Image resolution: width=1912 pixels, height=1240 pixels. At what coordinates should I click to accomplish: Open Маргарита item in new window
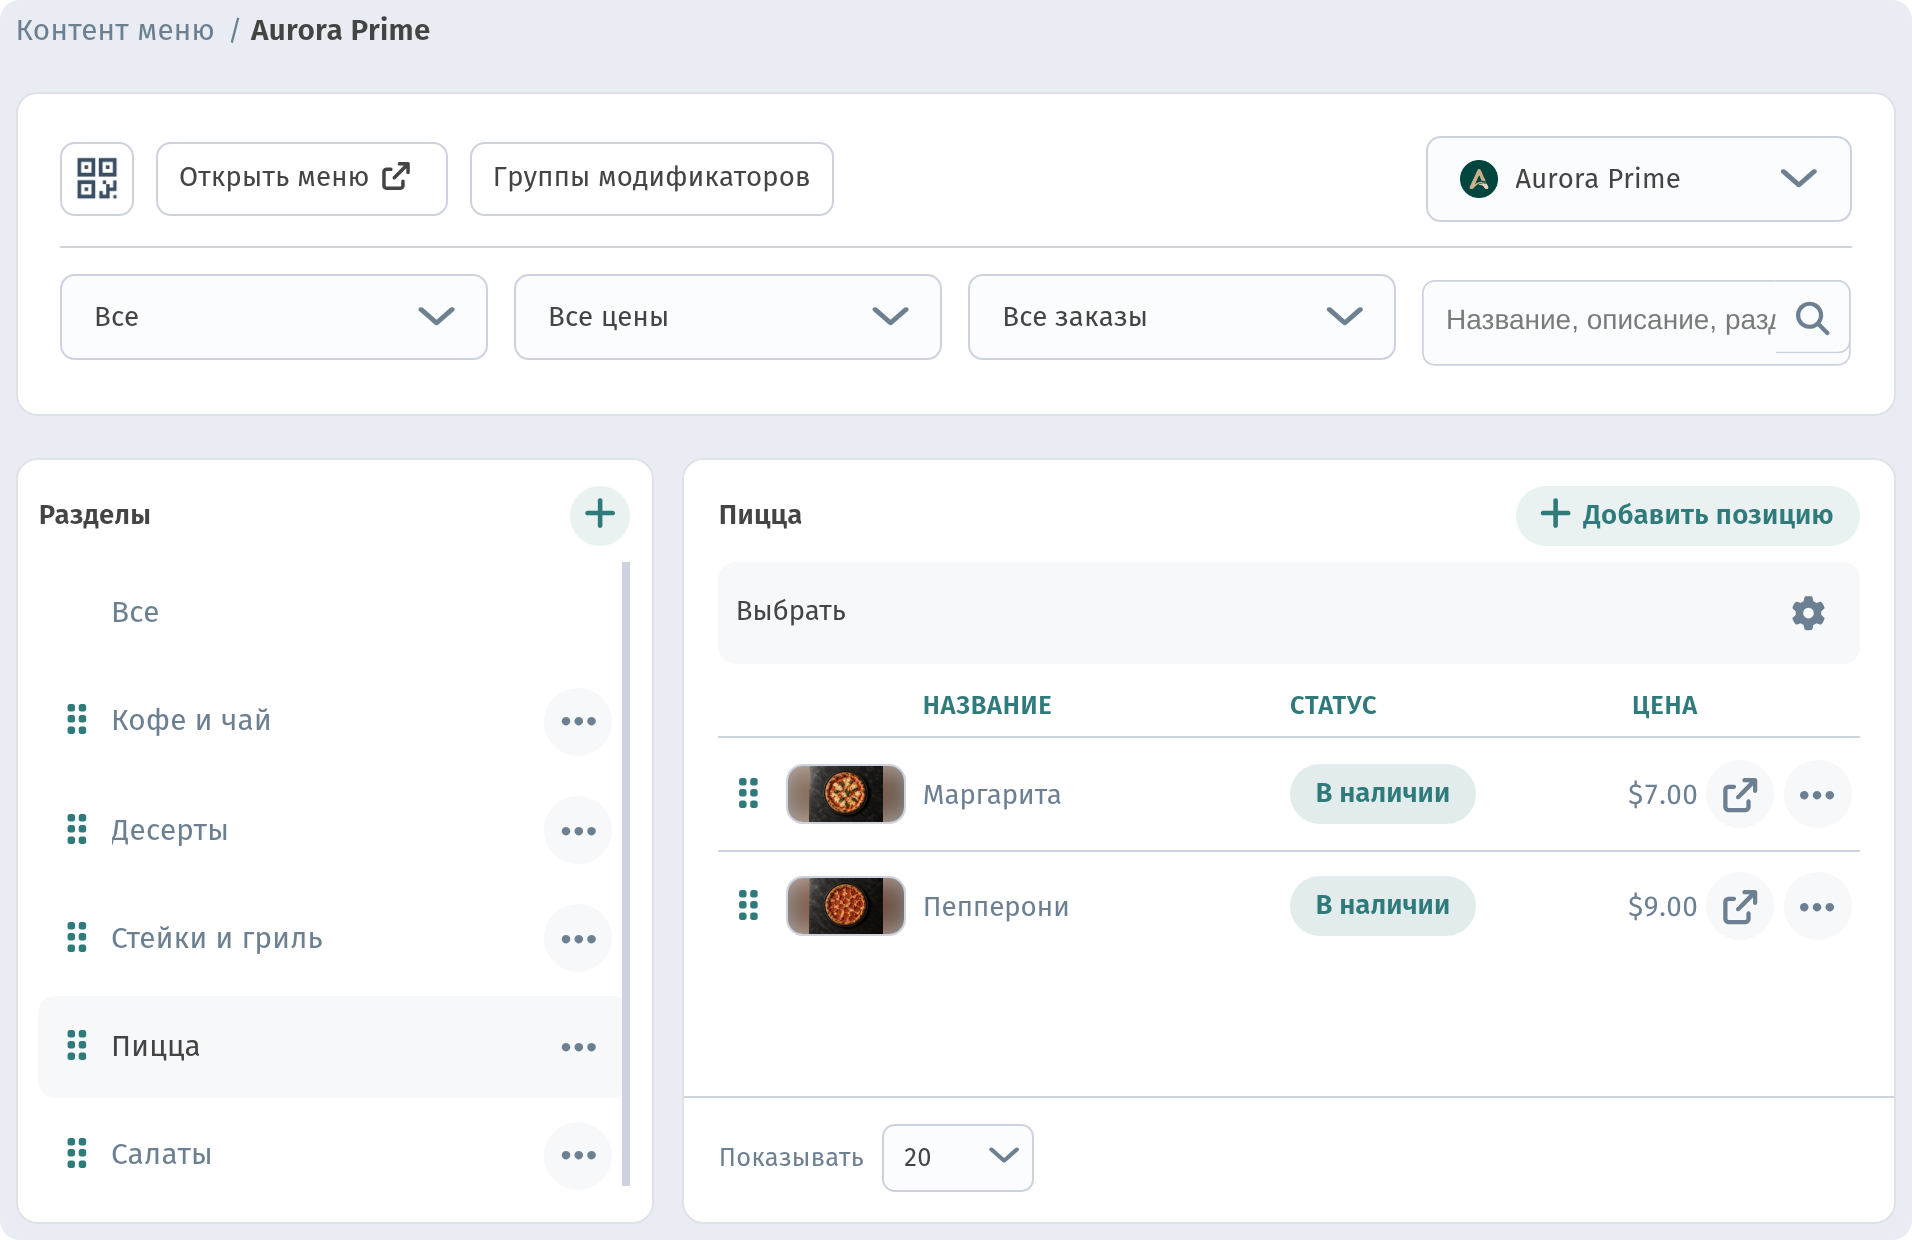point(1740,795)
